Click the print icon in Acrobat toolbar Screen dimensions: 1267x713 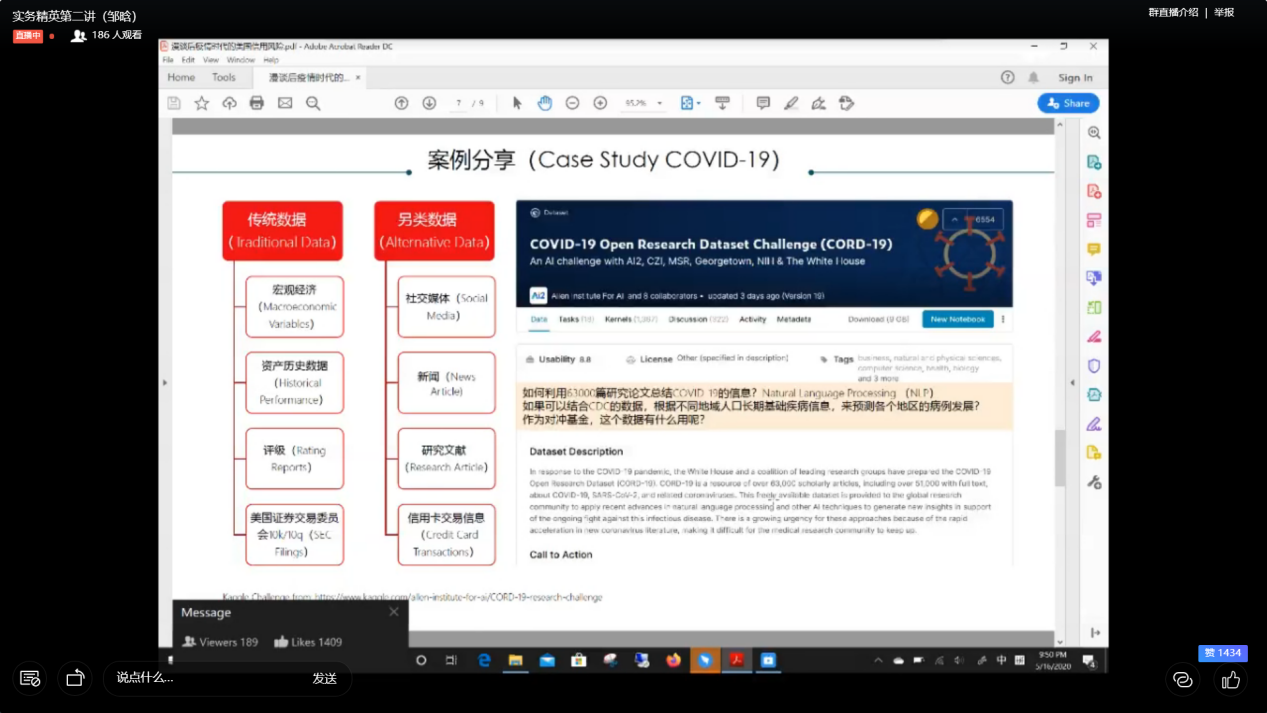click(x=257, y=103)
